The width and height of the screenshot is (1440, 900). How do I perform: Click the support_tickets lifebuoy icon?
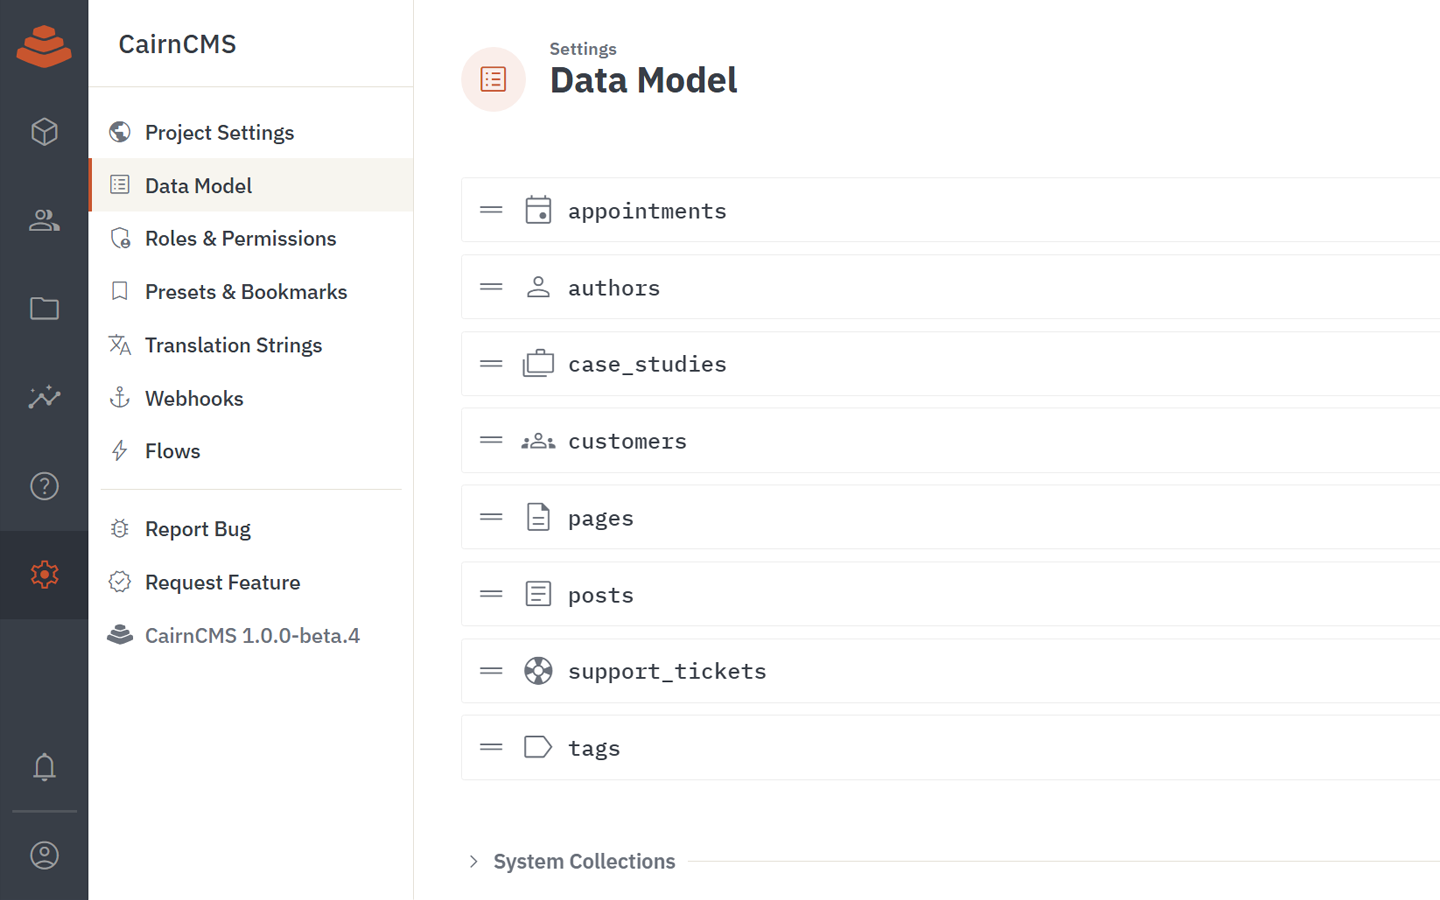tap(538, 670)
